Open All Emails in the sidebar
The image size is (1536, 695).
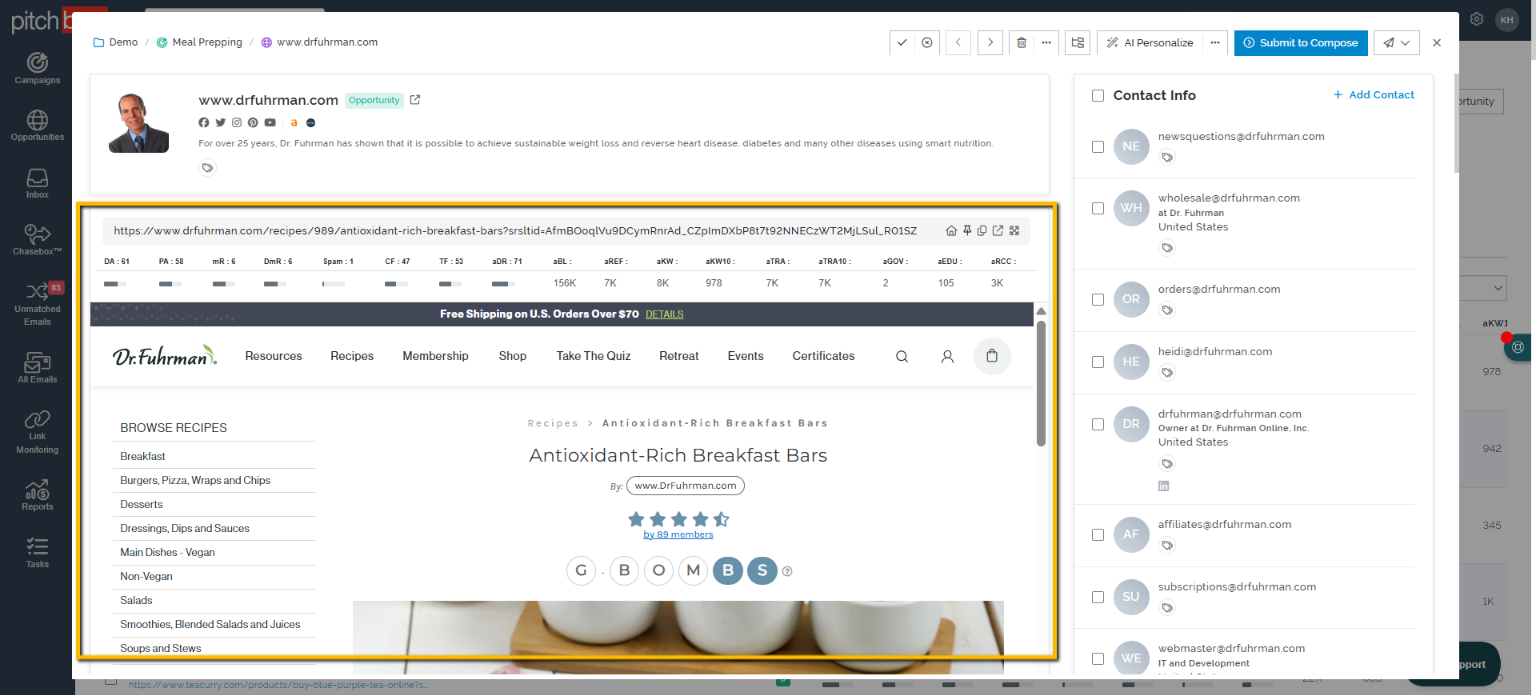coord(37,368)
